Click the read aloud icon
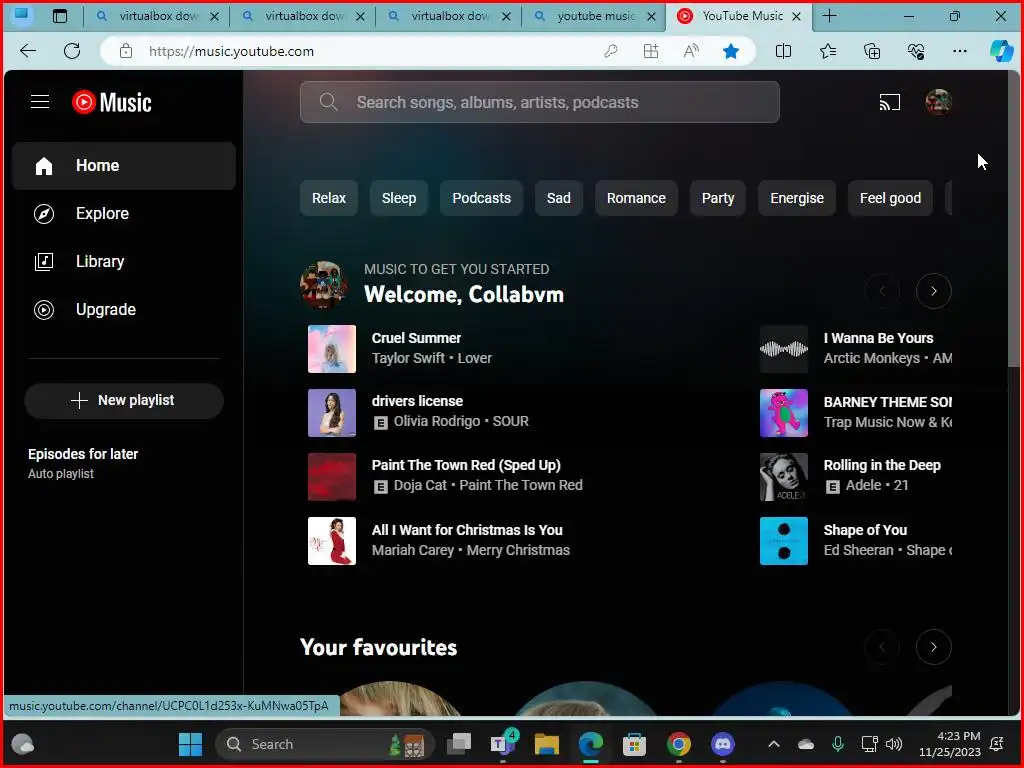Screen dimensions: 1024x768 point(691,51)
